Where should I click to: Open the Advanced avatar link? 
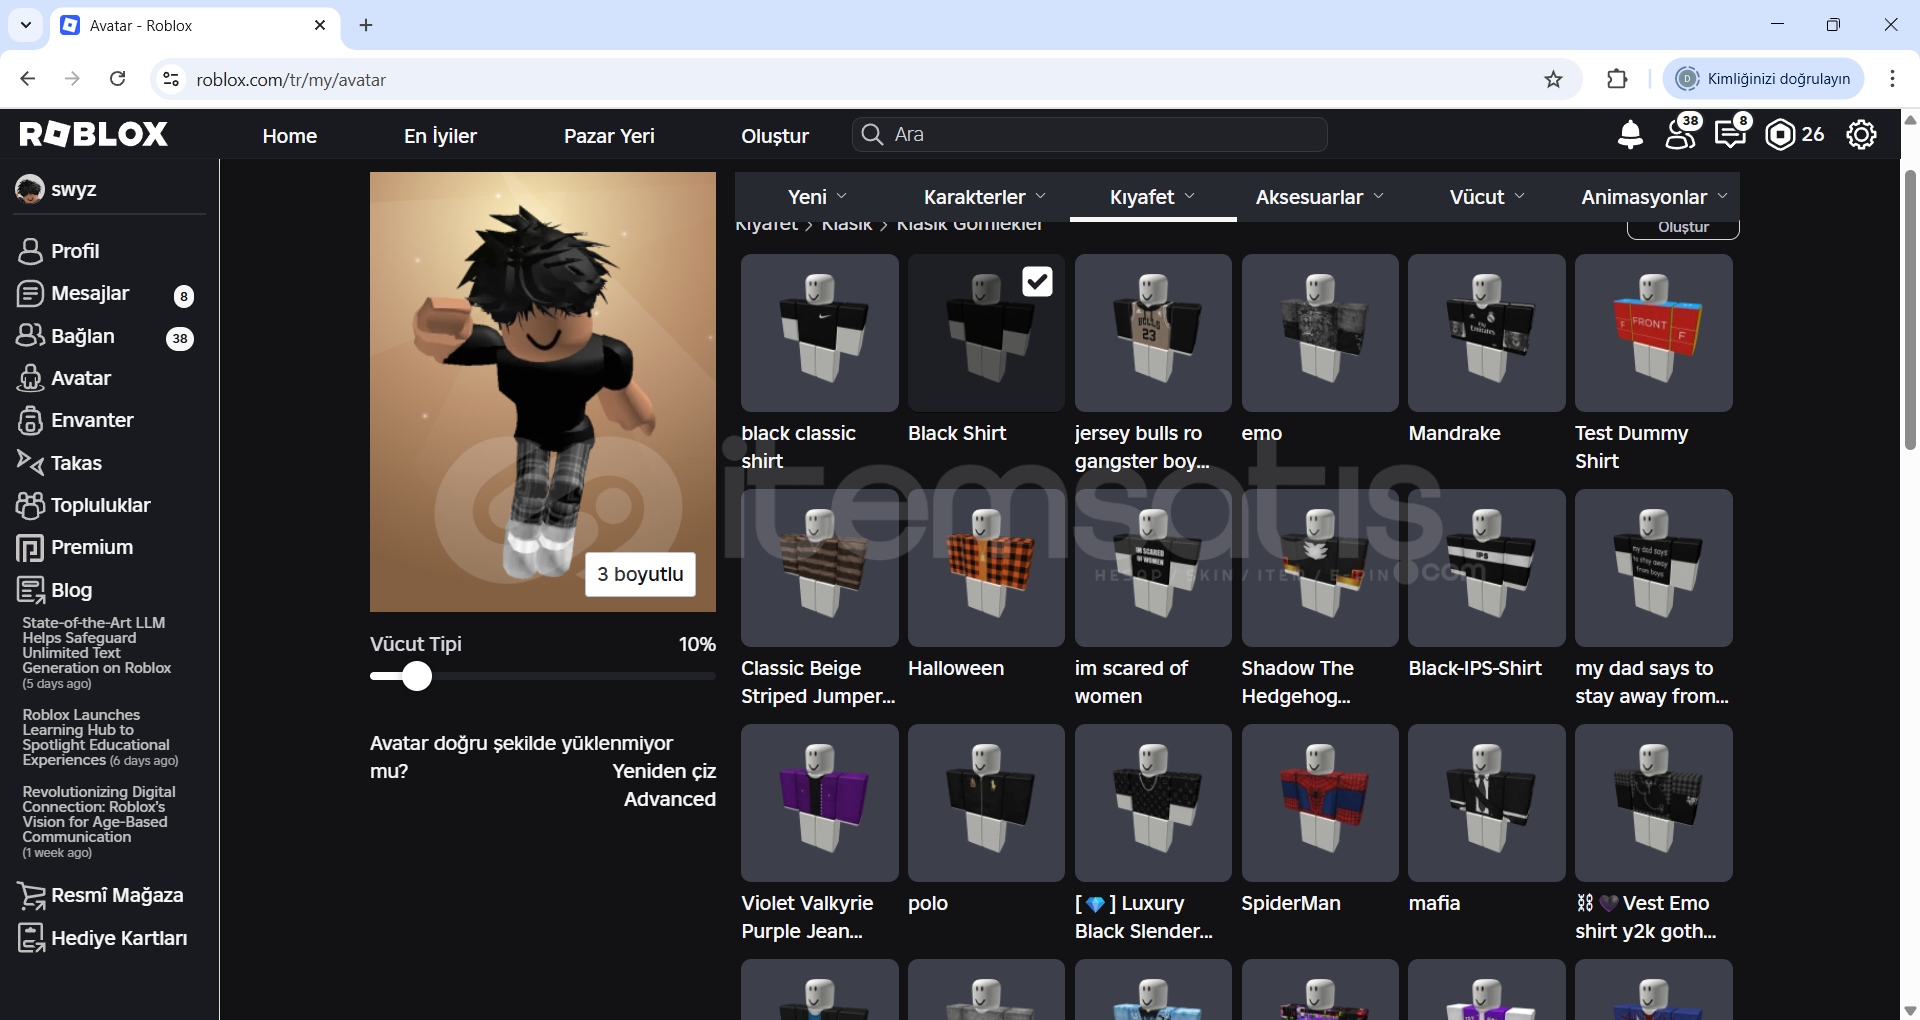pyautogui.click(x=670, y=799)
